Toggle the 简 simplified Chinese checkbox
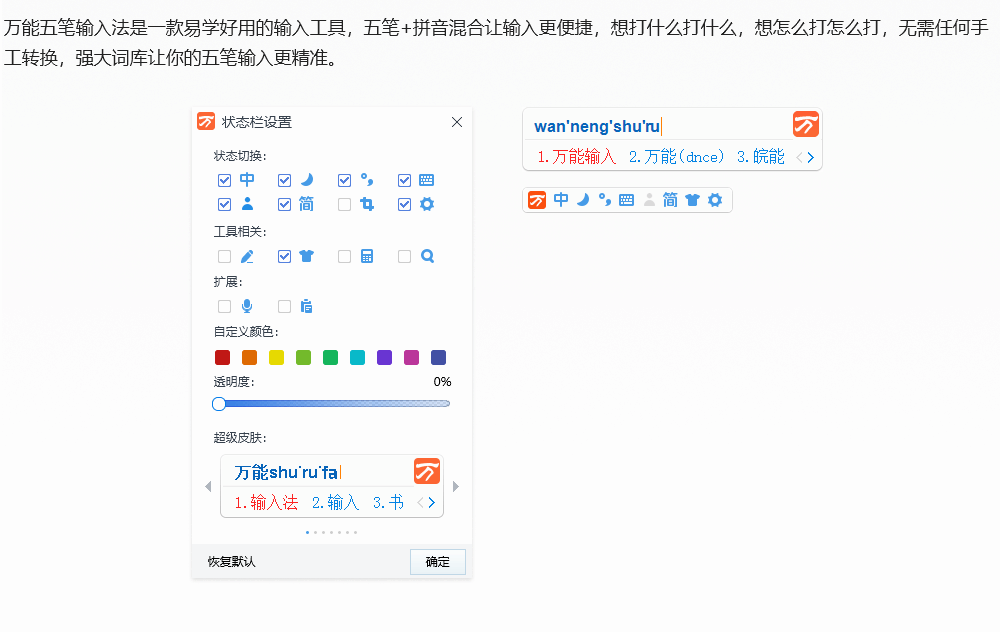1000x632 pixels. coord(284,205)
